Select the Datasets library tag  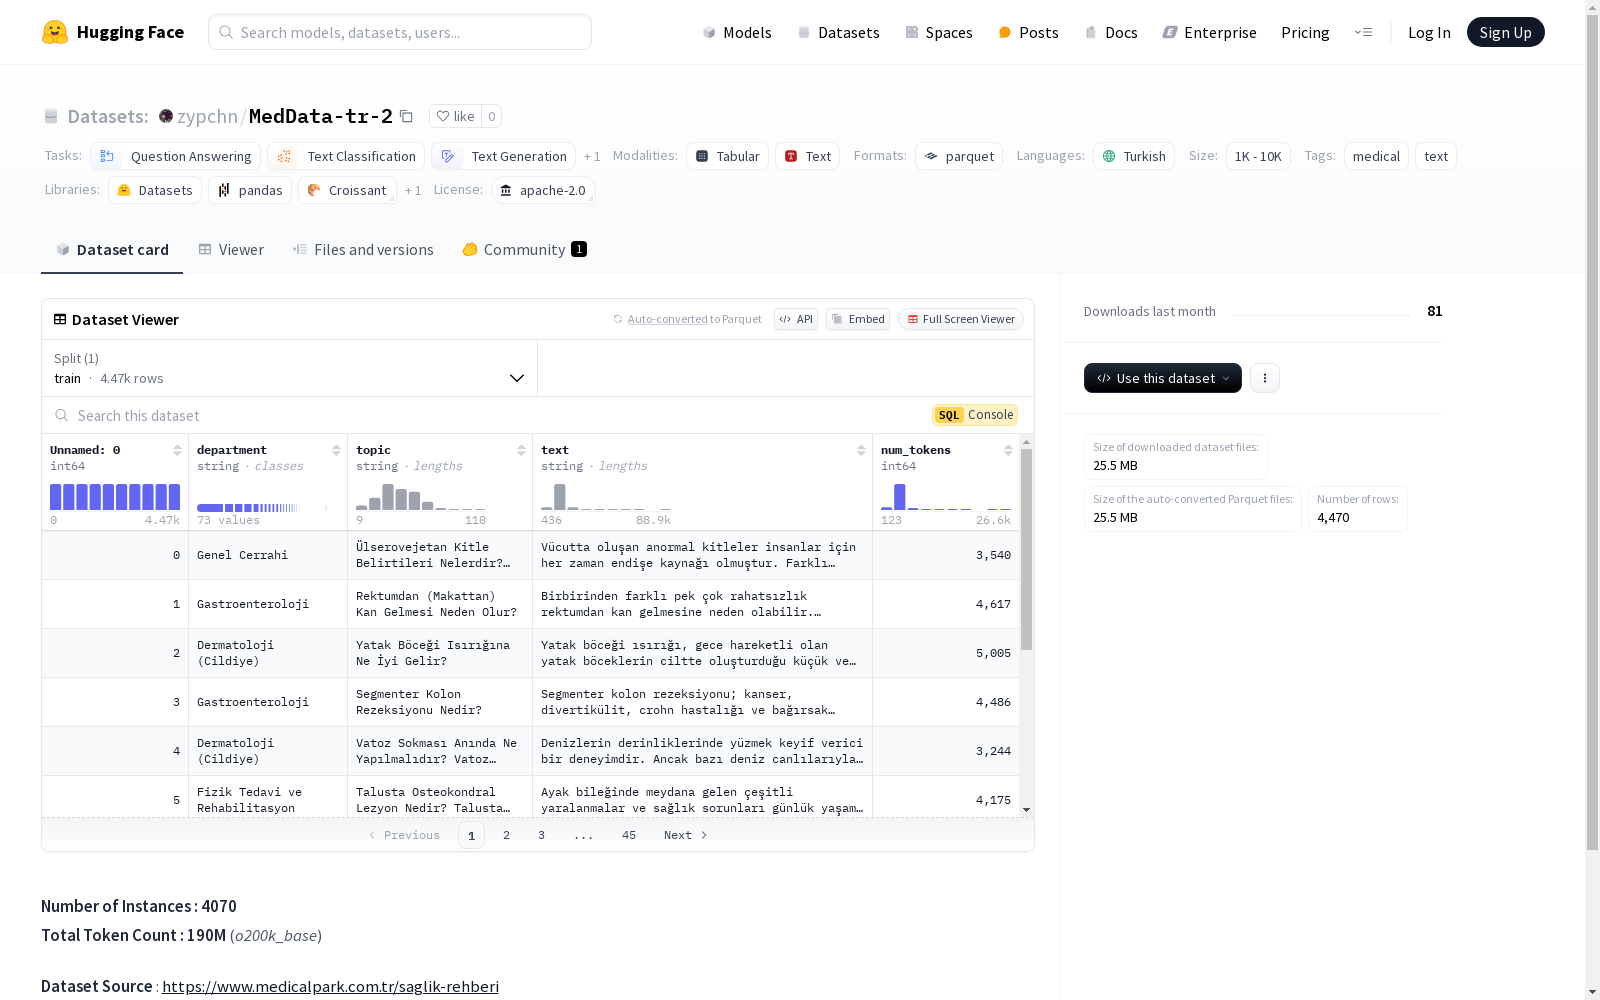(155, 190)
